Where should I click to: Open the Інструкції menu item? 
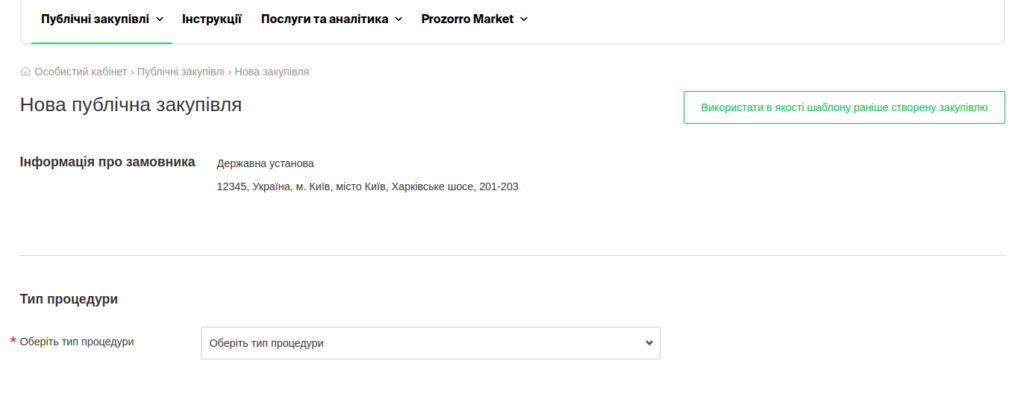click(x=211, y=19)
